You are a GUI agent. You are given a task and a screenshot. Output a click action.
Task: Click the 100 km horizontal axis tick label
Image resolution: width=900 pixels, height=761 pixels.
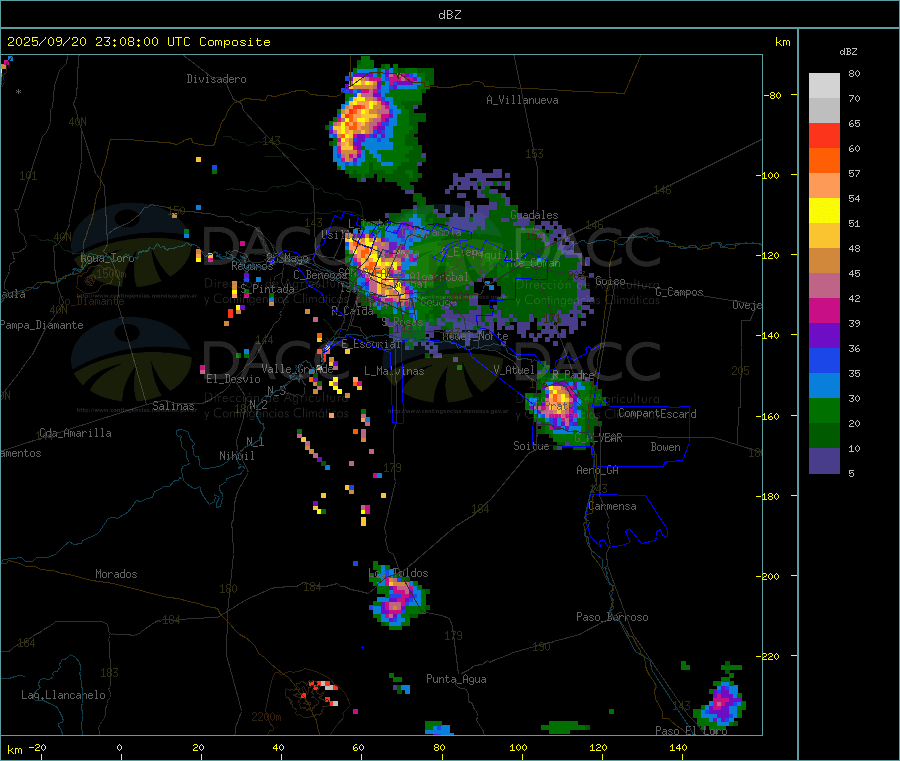coord(518,747)
